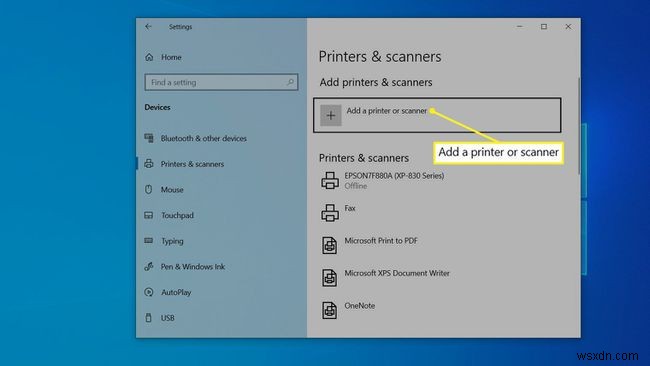Click the EPSON printer device icon
Image resolution: width=650 pixels, height=366 pixels.
(x=330, y=181)
